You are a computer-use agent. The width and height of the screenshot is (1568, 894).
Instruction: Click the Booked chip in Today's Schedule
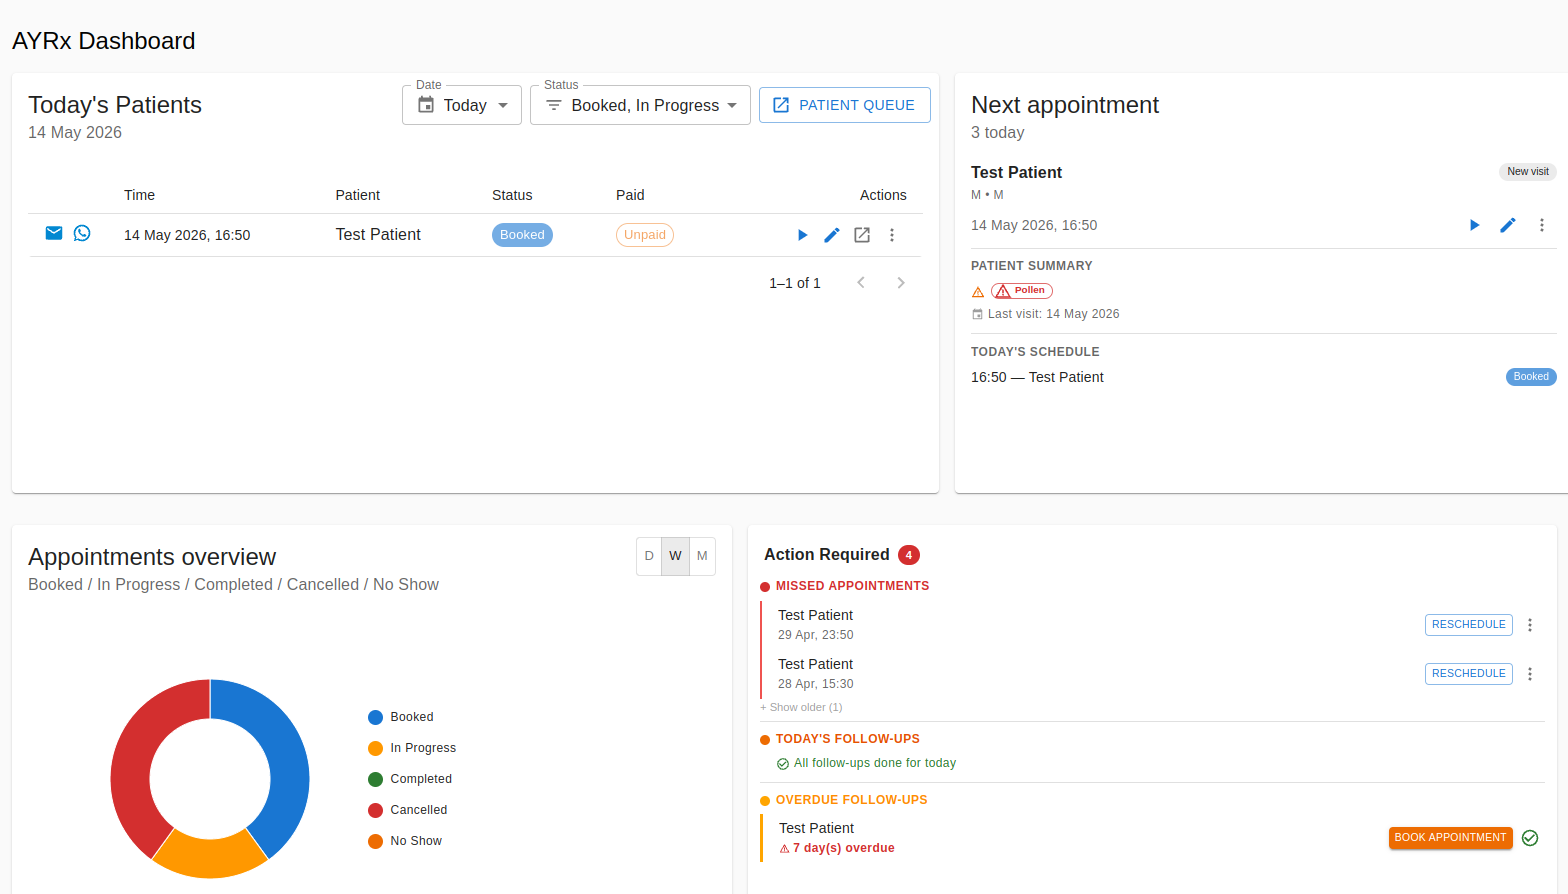point(1531,377)
